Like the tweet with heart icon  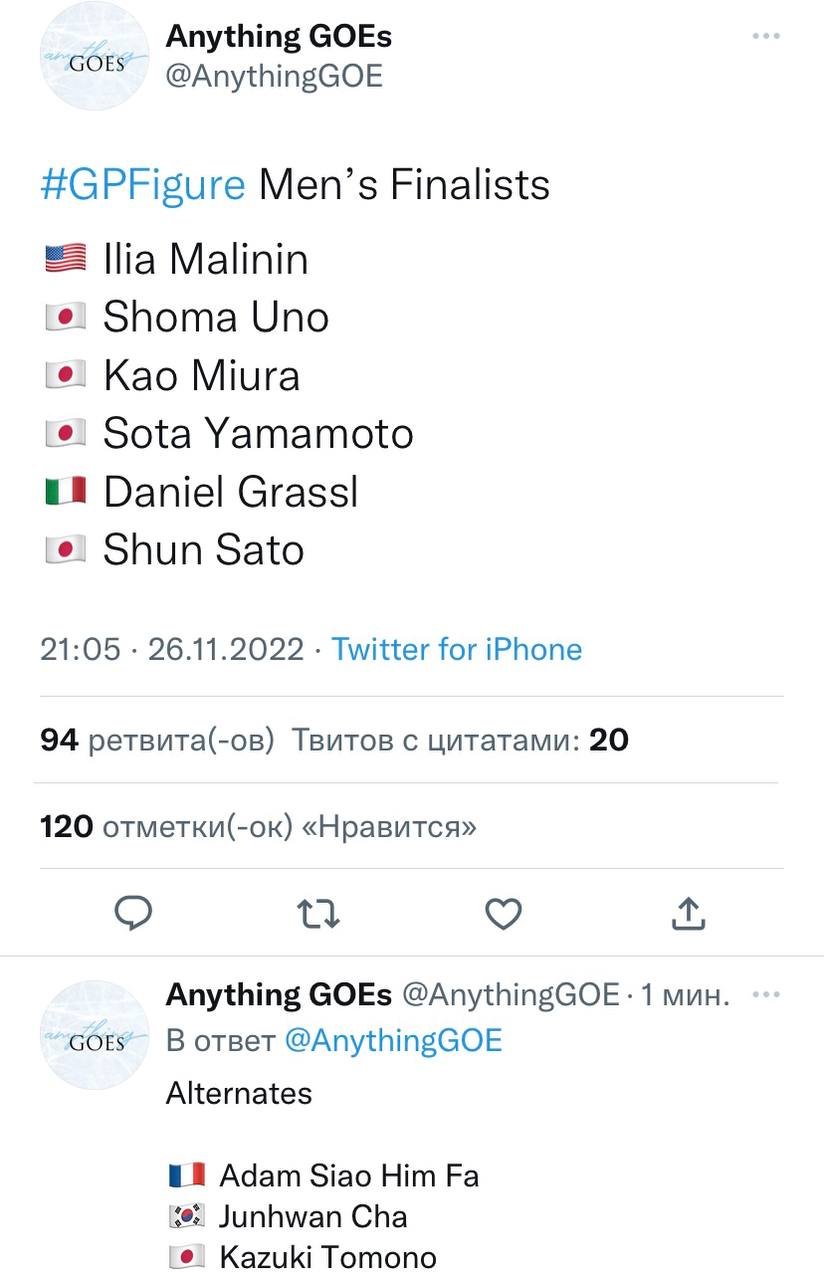coord(503,912)
